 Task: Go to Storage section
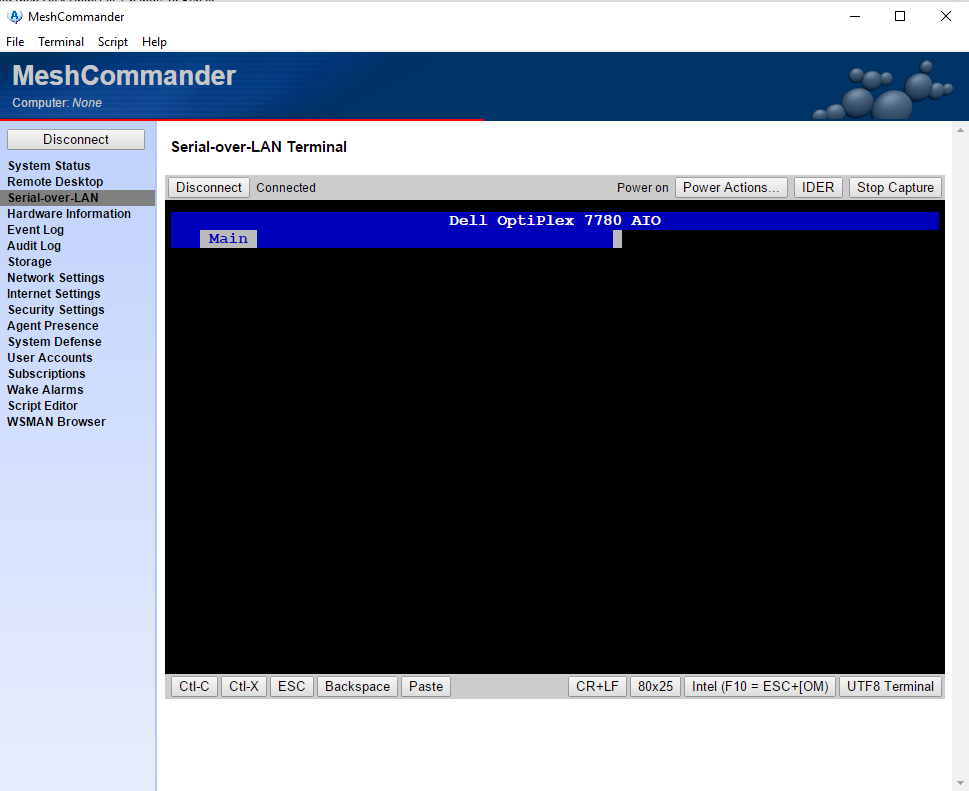[x=29, y=262]
